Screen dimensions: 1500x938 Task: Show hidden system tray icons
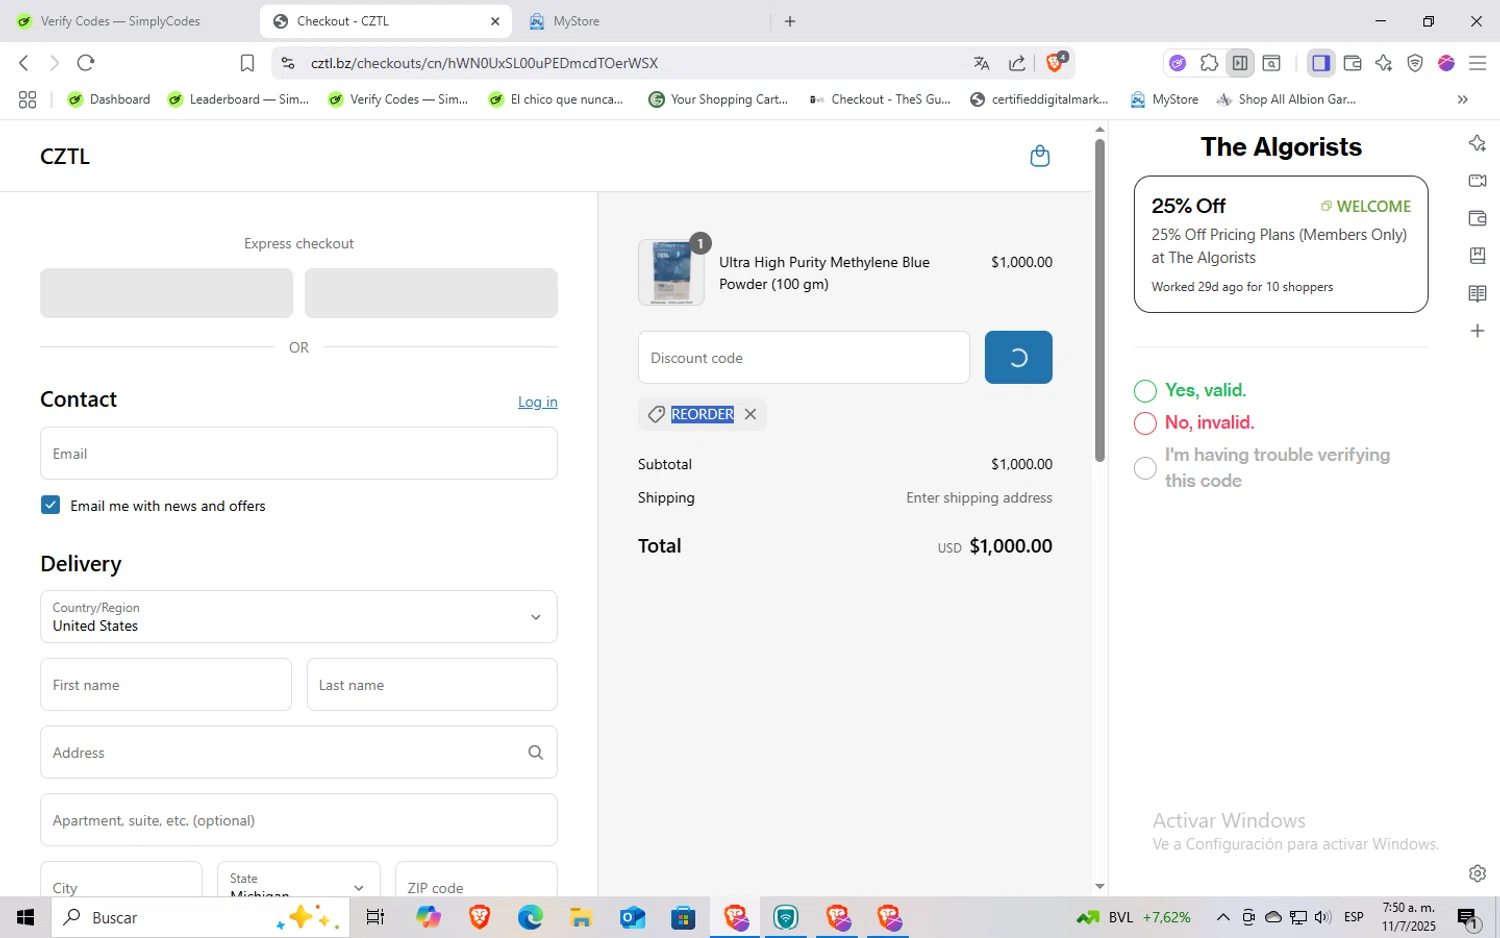point(1222,917)
